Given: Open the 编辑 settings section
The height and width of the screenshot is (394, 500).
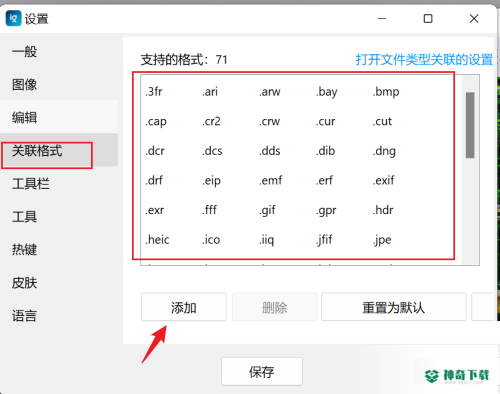Looking at the screenshot, I should pyautogui.click(x=59, y=117).
